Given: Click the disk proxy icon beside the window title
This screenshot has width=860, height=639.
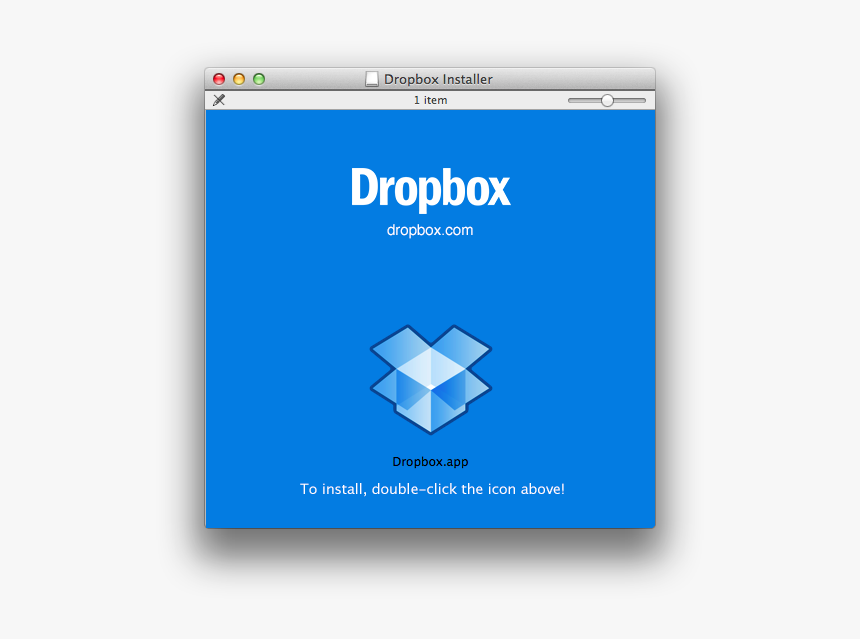Looking at the screenshot, I should pyautogui.click(x=372, y=79).
